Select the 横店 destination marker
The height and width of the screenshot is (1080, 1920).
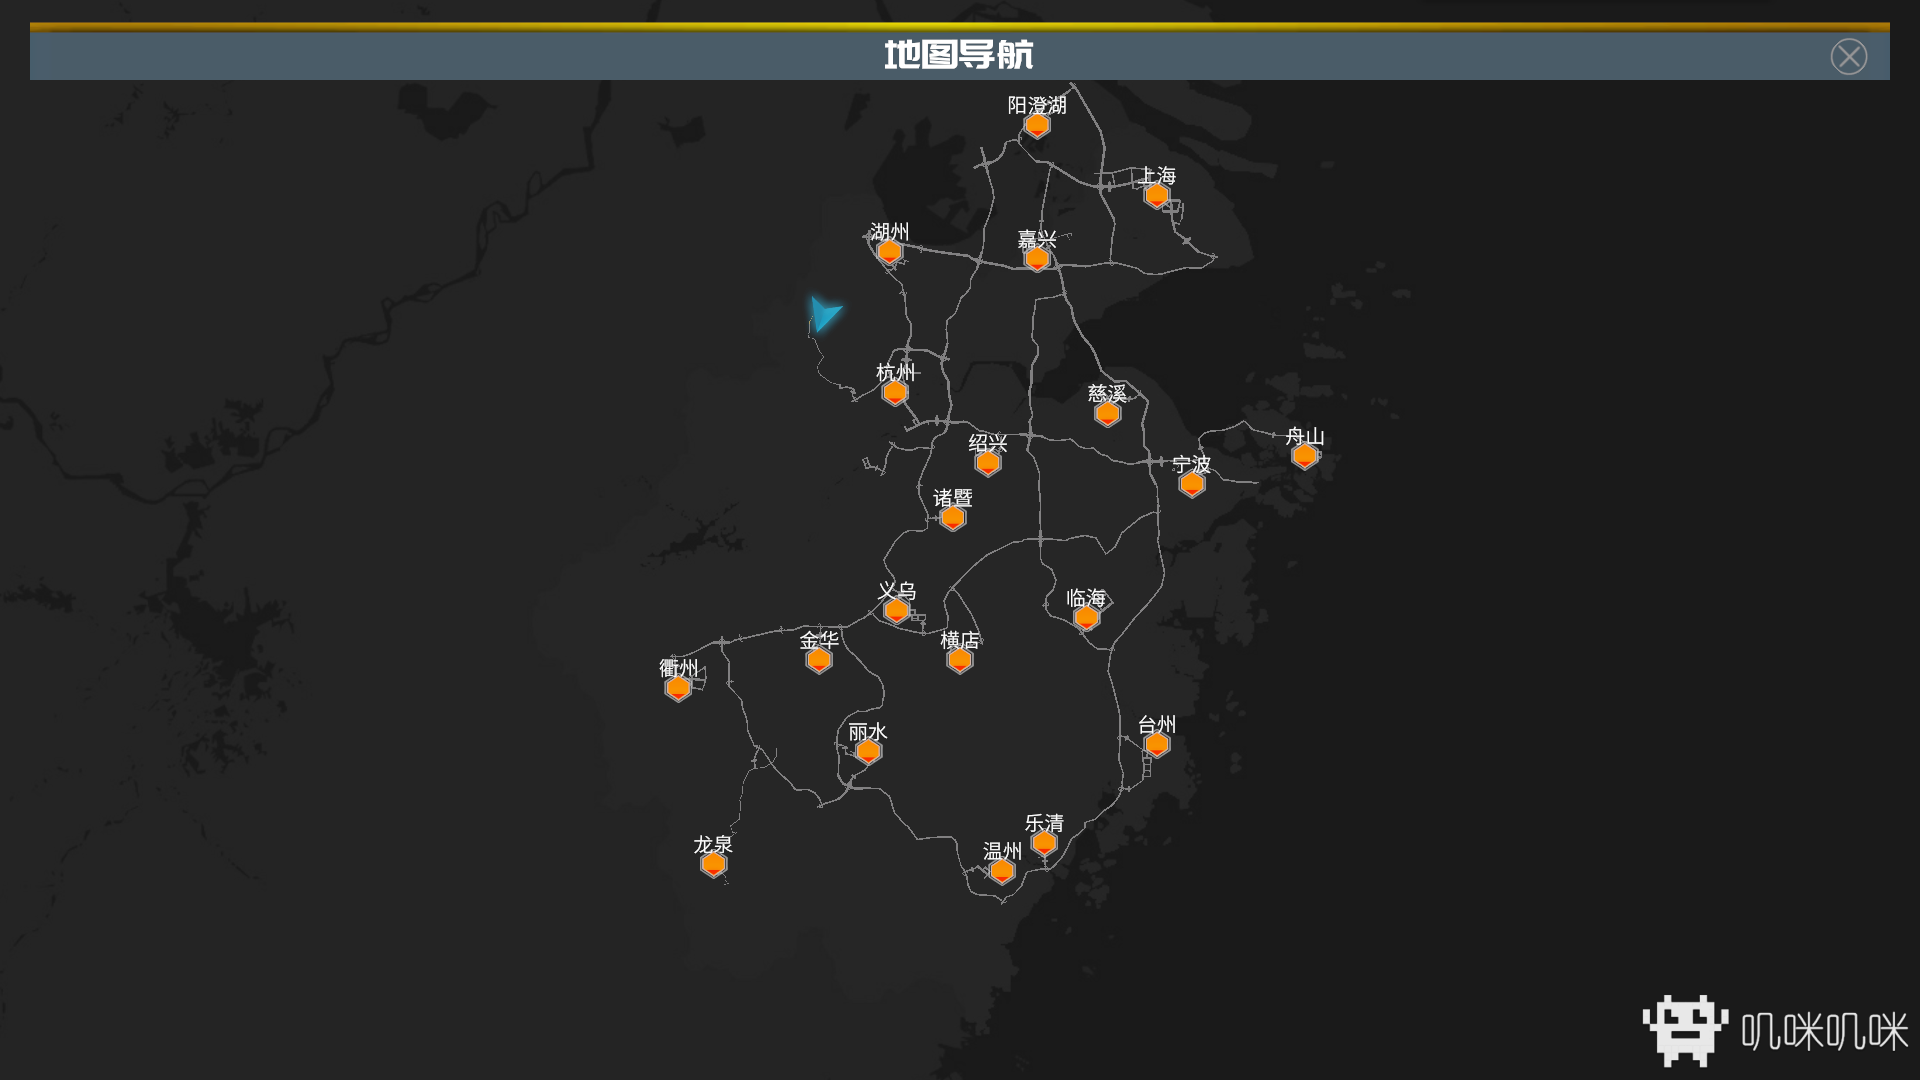tap(960, 660)
